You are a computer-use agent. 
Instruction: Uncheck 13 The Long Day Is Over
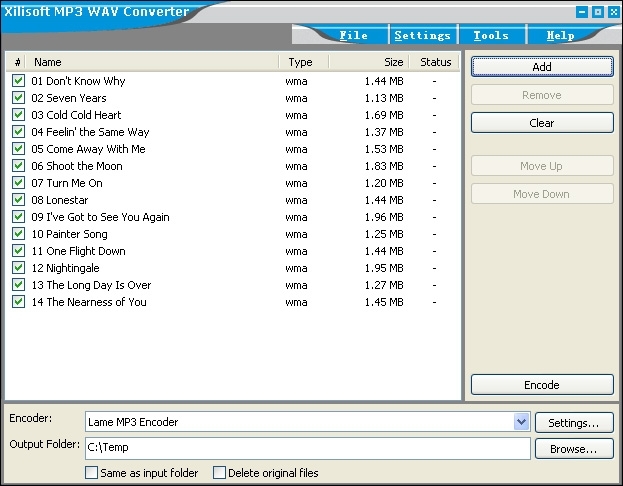(18, 285)
